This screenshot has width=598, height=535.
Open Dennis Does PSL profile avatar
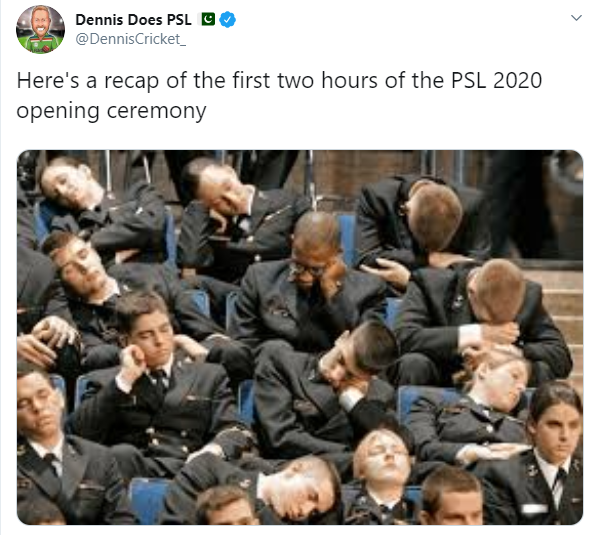pos(40,29)
